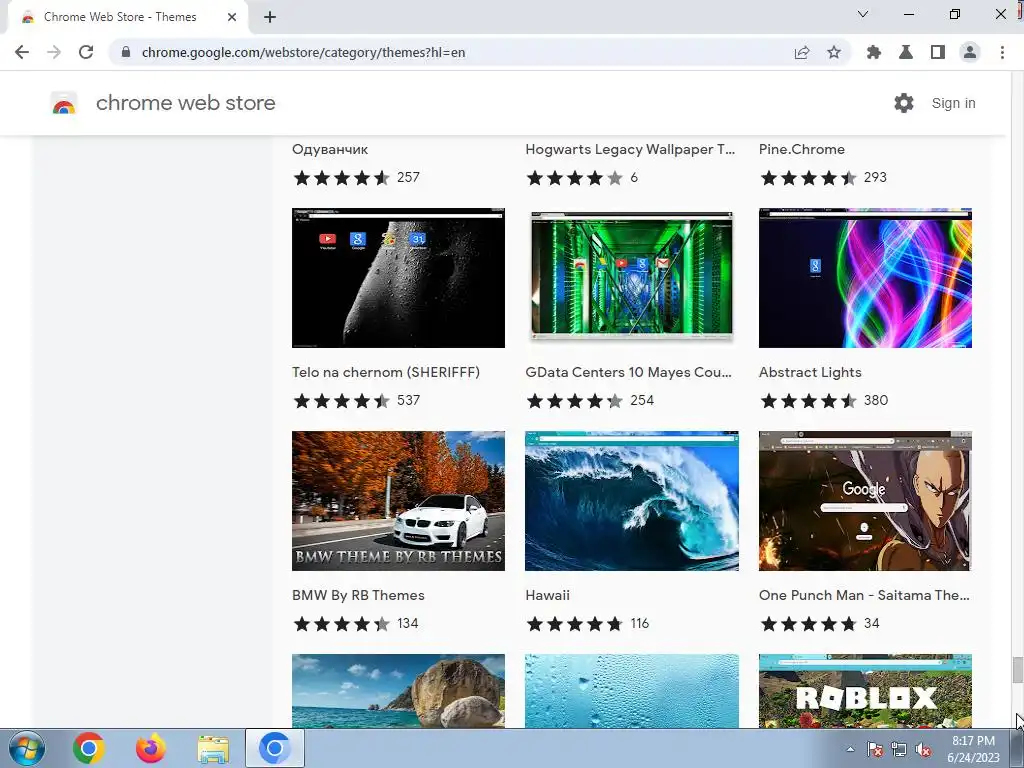Reload the Chrome Web Store page
1024x768 pixels.
click(x=86, y=52)
